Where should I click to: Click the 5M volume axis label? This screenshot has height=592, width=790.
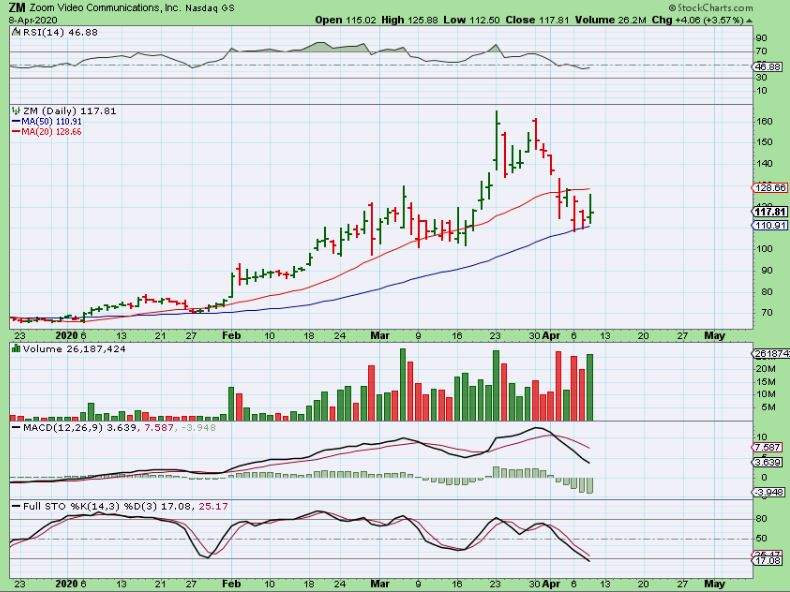tap(767, 407)
